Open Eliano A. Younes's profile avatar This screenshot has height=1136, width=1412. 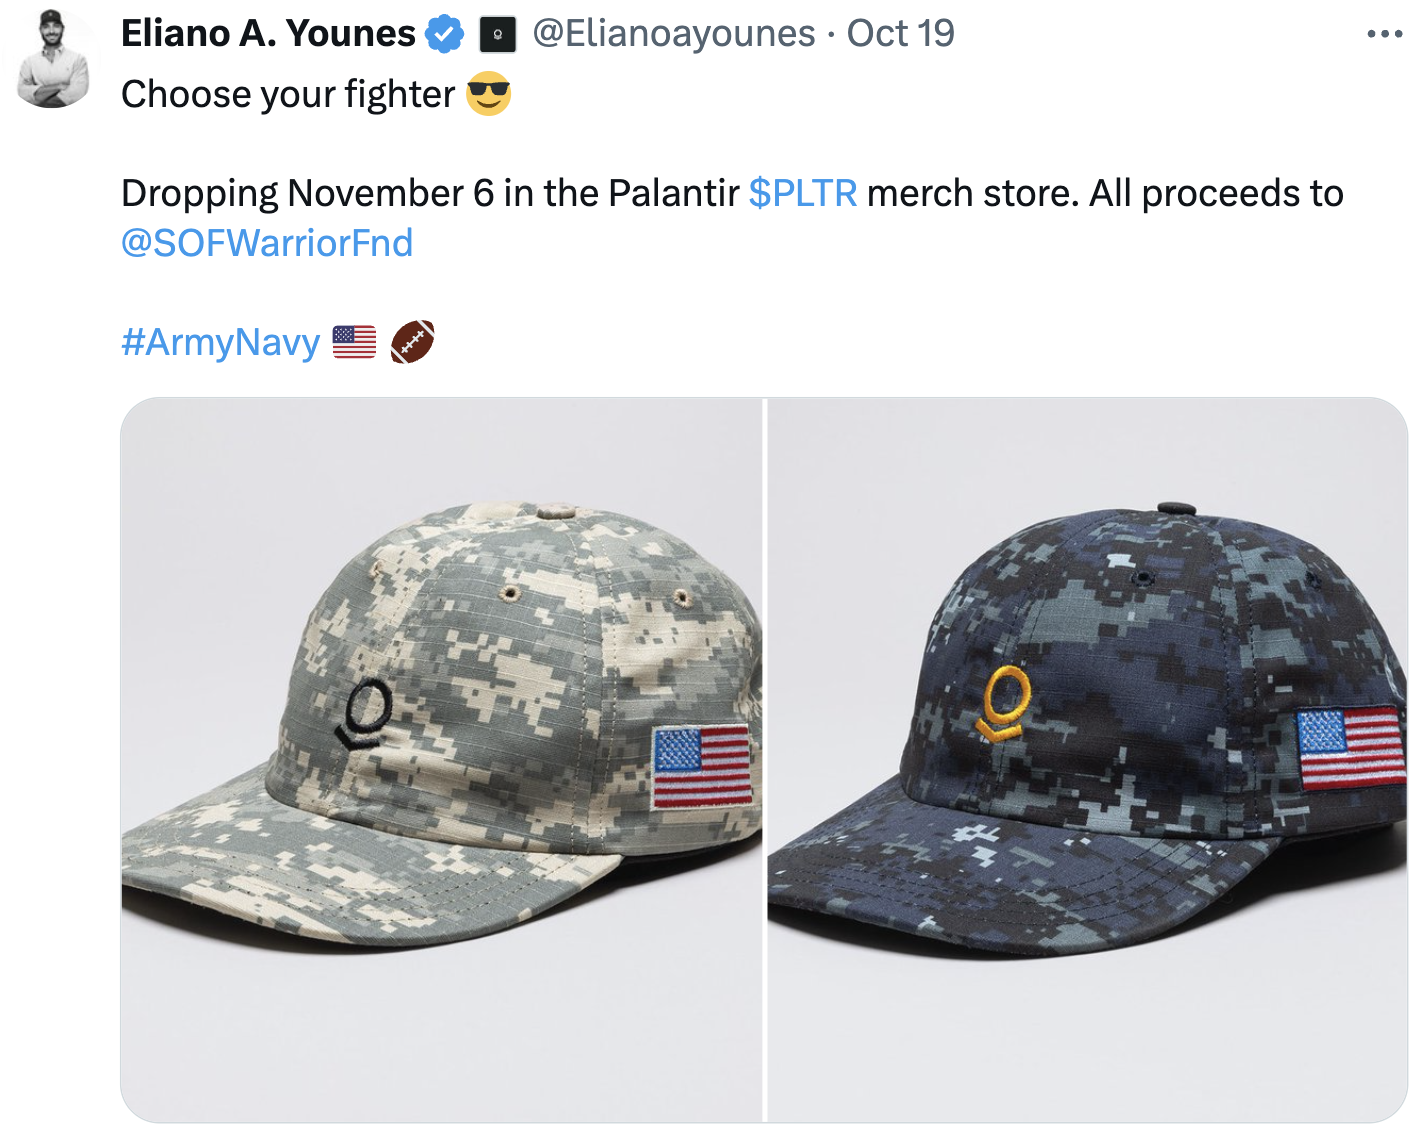(55, 60)
